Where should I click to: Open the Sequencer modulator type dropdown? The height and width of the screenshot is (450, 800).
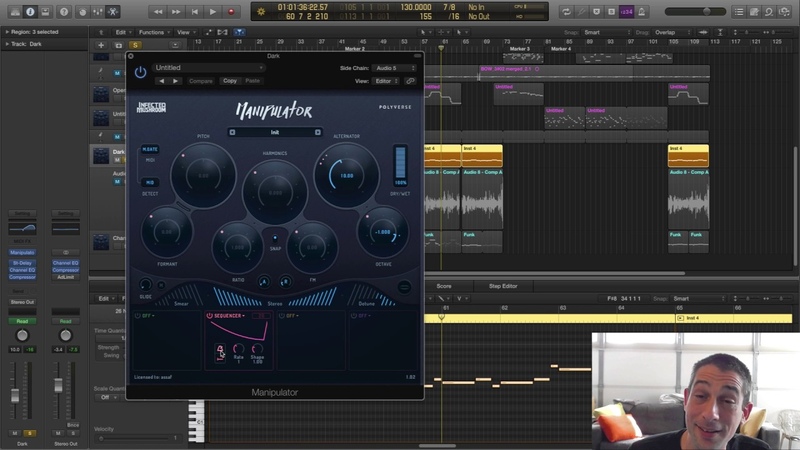pyautogui.click(x=230, y=316)
